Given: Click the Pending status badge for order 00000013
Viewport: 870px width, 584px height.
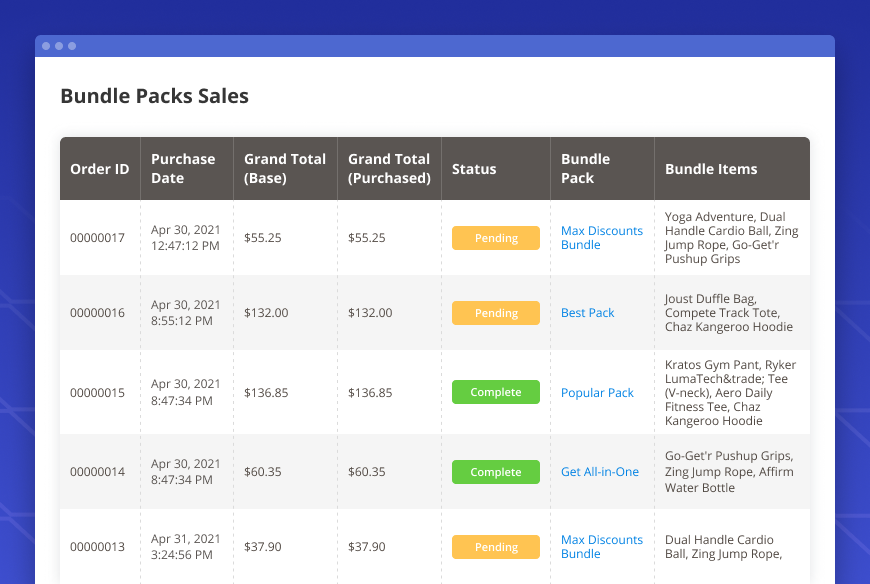Looking at the screenshot, I should 496,547.
